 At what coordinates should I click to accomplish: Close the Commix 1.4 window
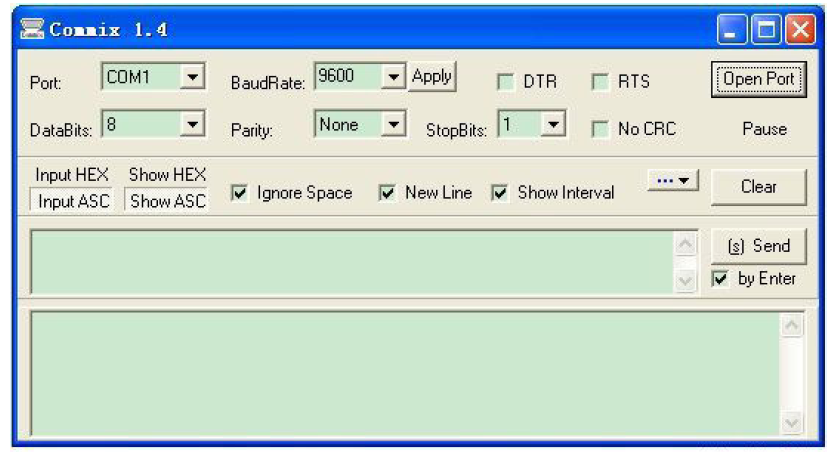click(801, 30)
